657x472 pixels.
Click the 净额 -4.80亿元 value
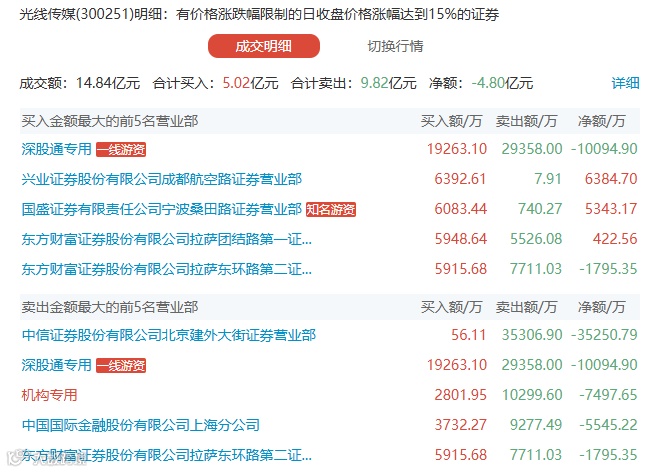click(502, 83)
